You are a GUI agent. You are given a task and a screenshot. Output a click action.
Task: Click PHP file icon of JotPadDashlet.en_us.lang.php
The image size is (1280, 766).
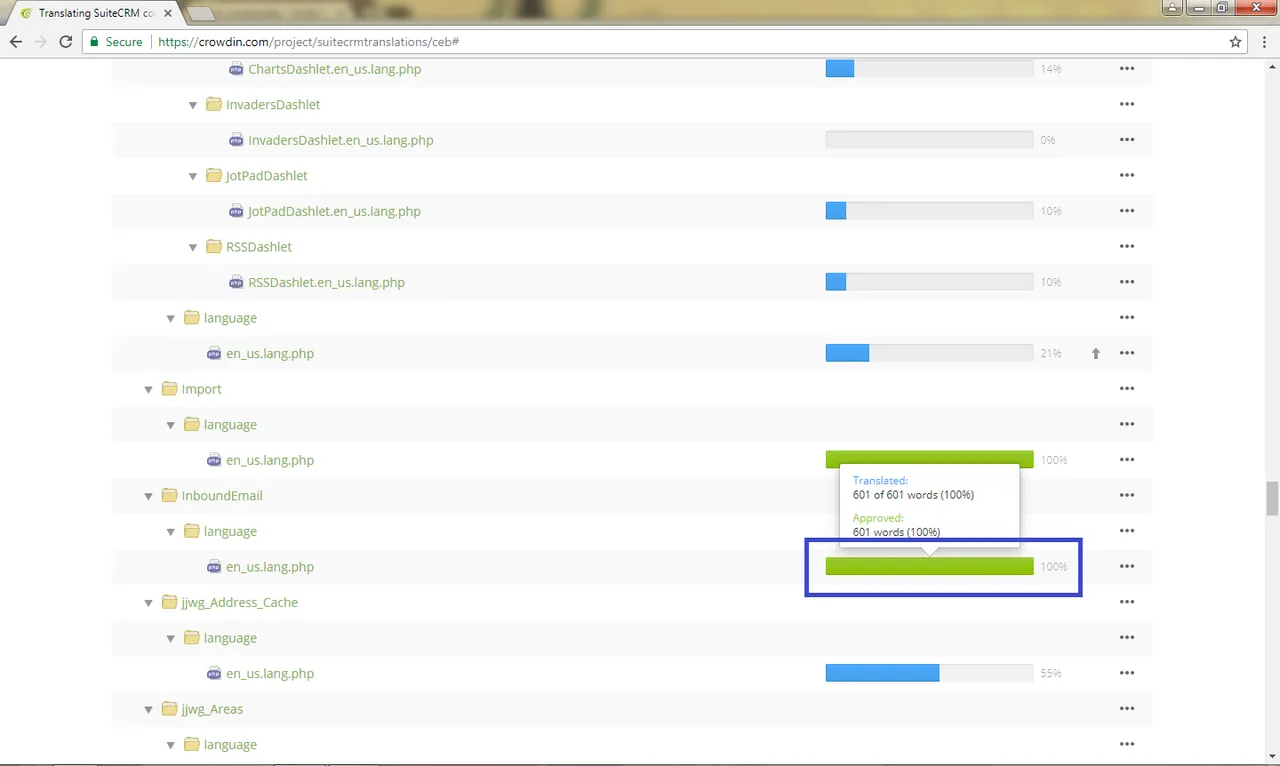pyautogui.click(x=236, y=211)
